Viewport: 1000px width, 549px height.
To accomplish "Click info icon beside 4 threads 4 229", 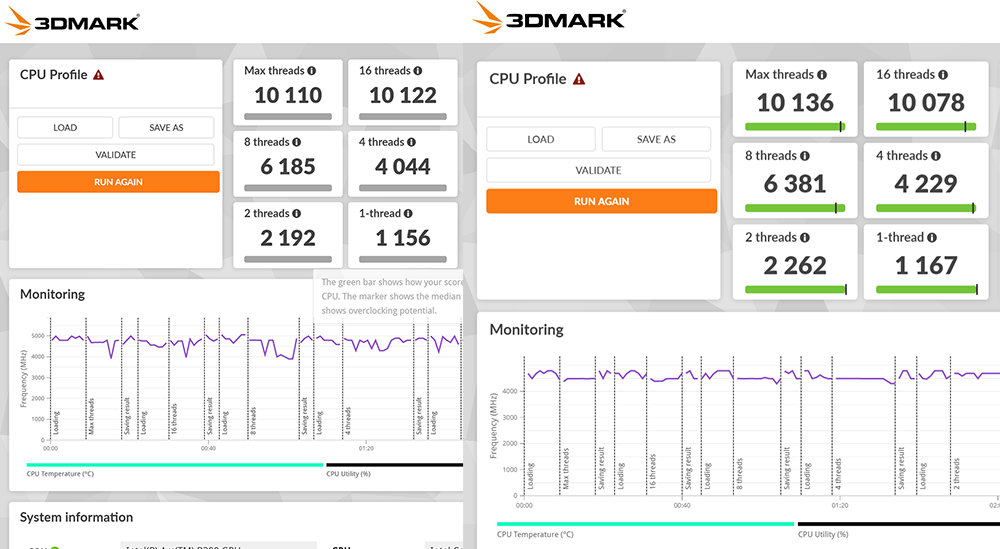I will coord(936,156).
